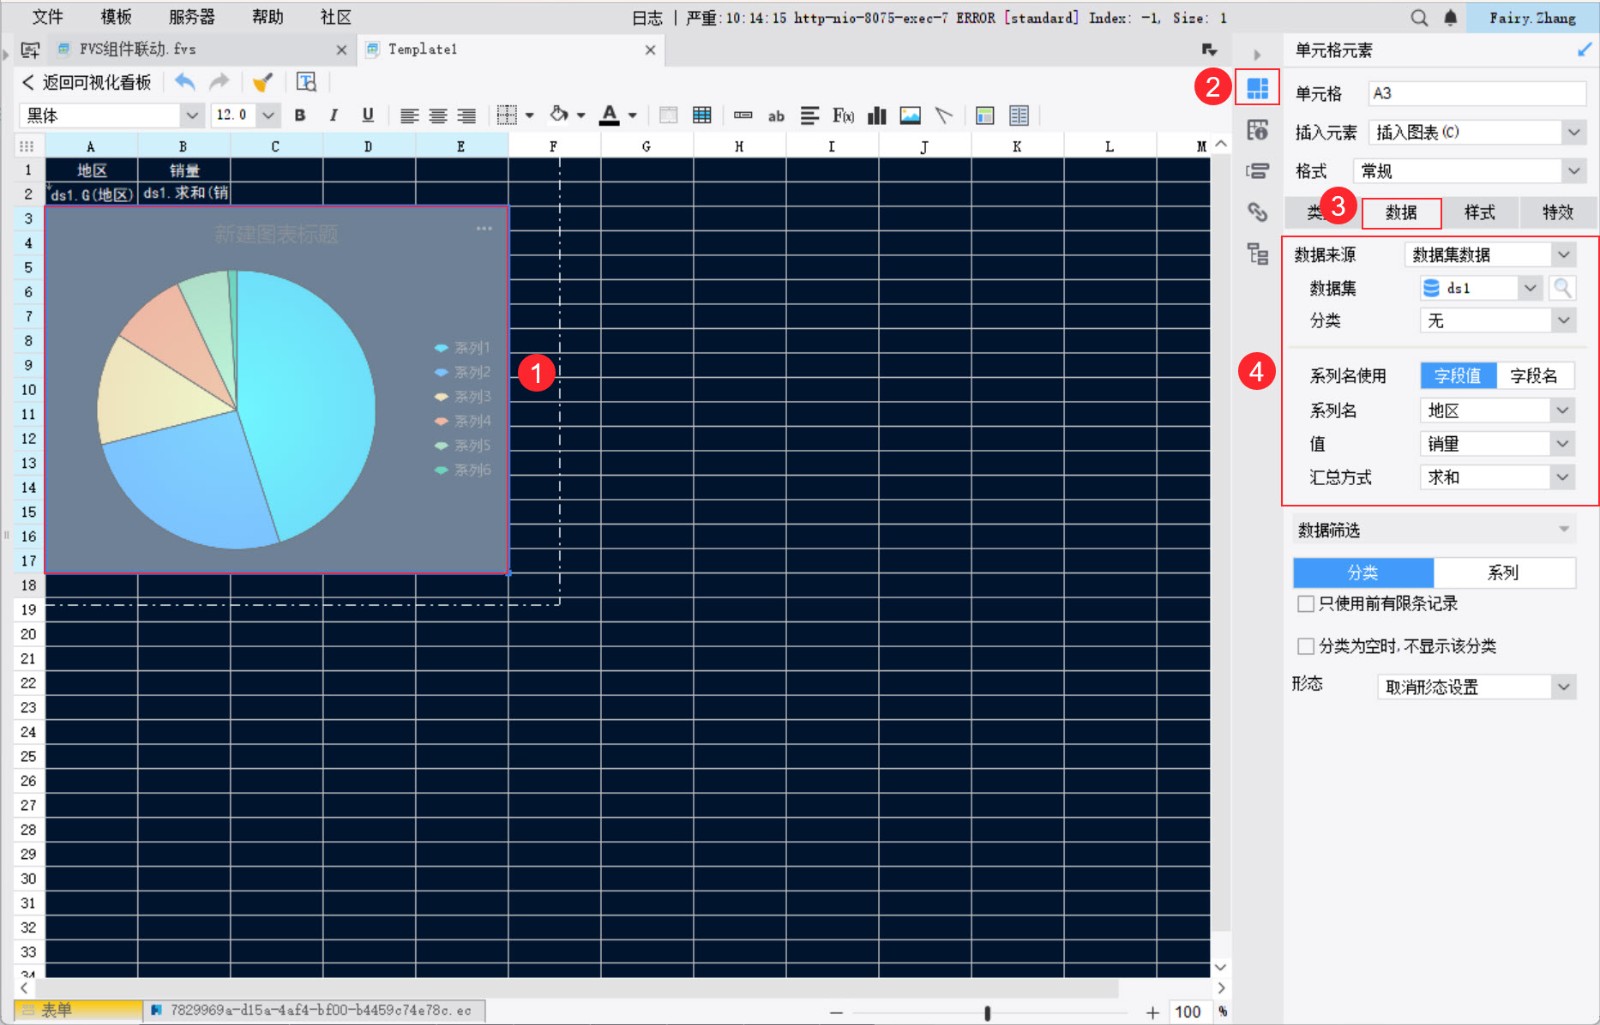This screenshot has width=1600, height=1025.
Task: Click the search magnifier in title bar
Action: 1419,17
